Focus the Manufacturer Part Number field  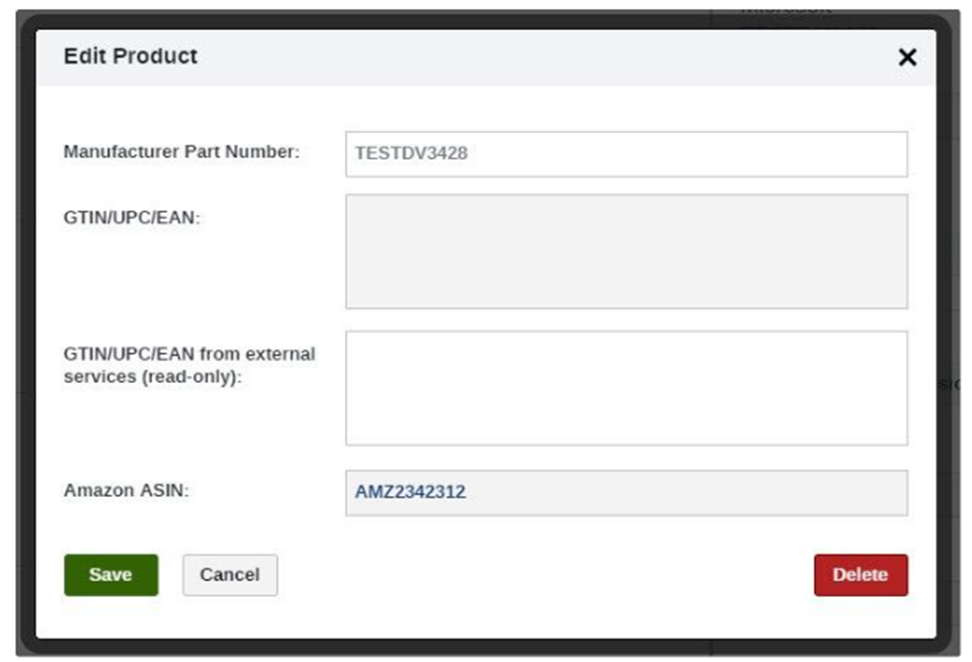coord(626,154)
